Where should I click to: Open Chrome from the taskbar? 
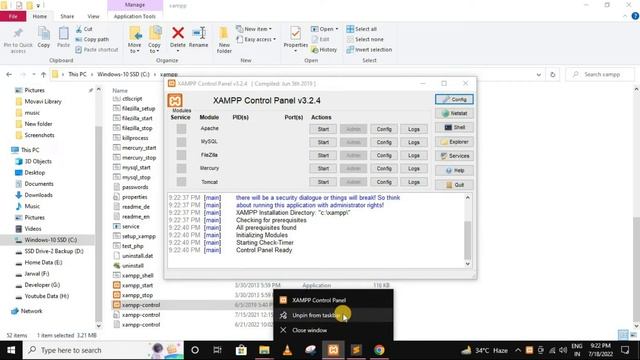[x=379, y=350]
